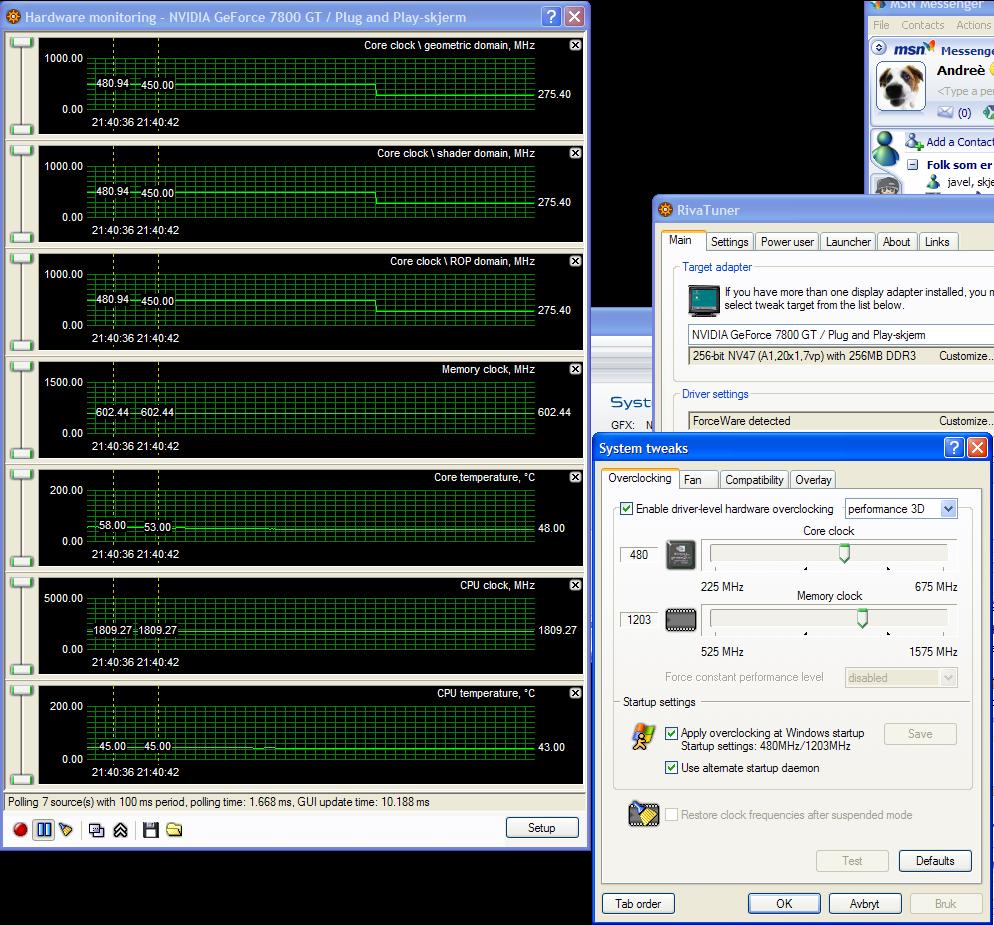The image size is (994, 925).
Task: Open help in System tweaks title bar
Action: click(953, 448)
